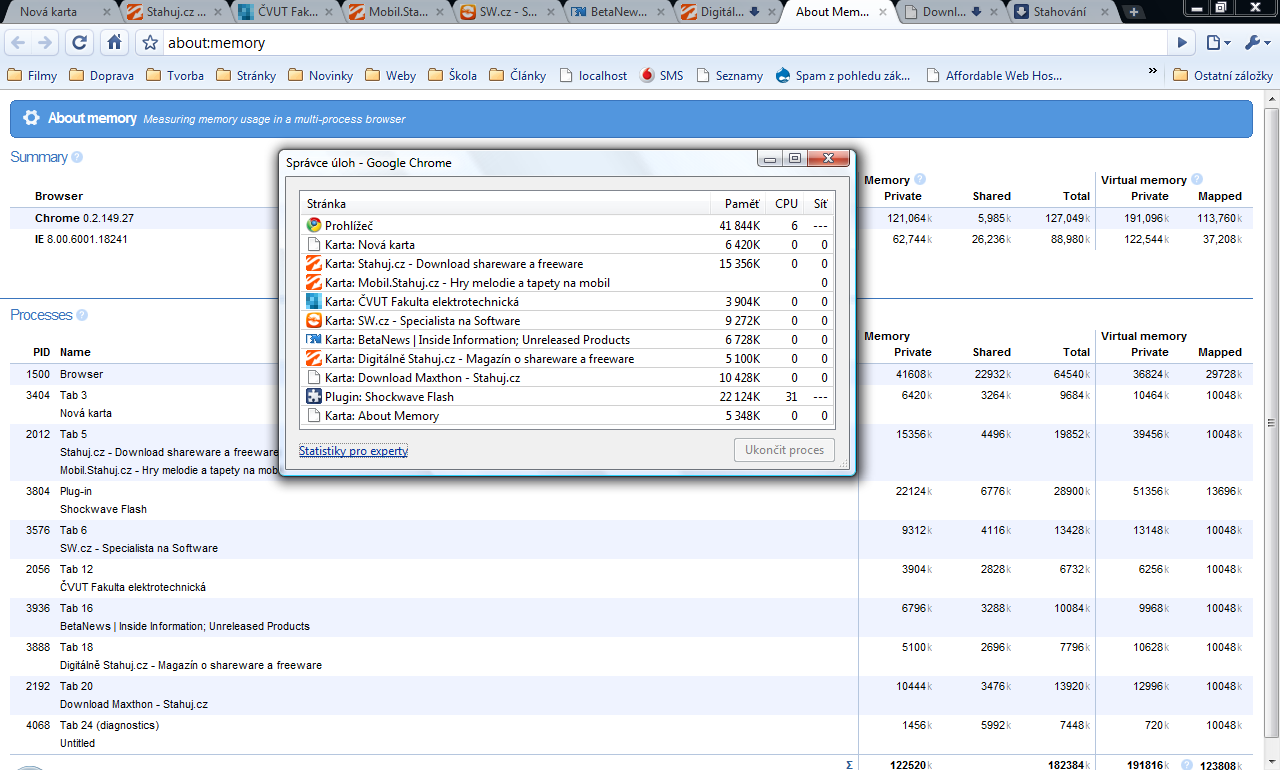Select Karta: About Memory row

[567, 416]
